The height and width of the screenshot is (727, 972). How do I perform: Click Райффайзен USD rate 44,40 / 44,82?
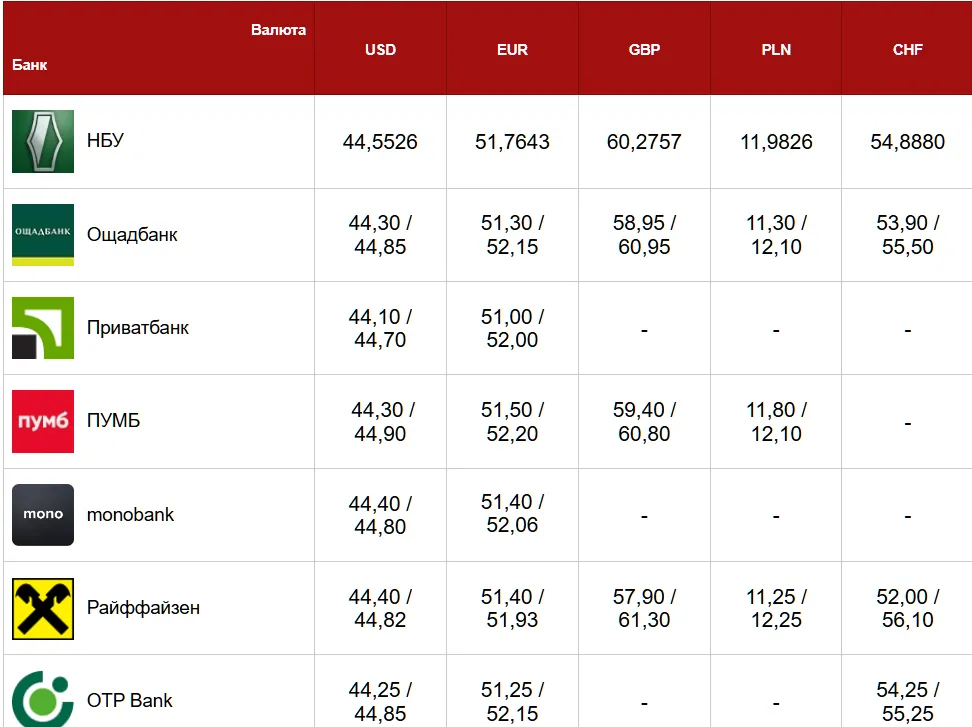(380, 608)
